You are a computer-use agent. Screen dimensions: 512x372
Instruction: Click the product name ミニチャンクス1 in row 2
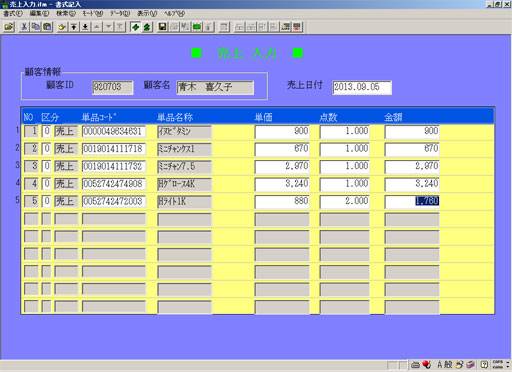coord(184,149)
